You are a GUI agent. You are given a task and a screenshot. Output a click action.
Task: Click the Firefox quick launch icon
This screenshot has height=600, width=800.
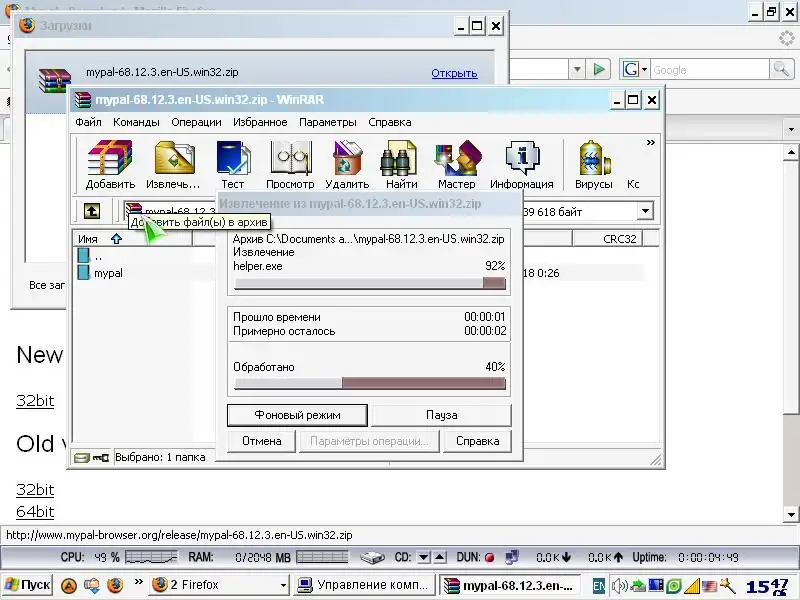[115, 585]
